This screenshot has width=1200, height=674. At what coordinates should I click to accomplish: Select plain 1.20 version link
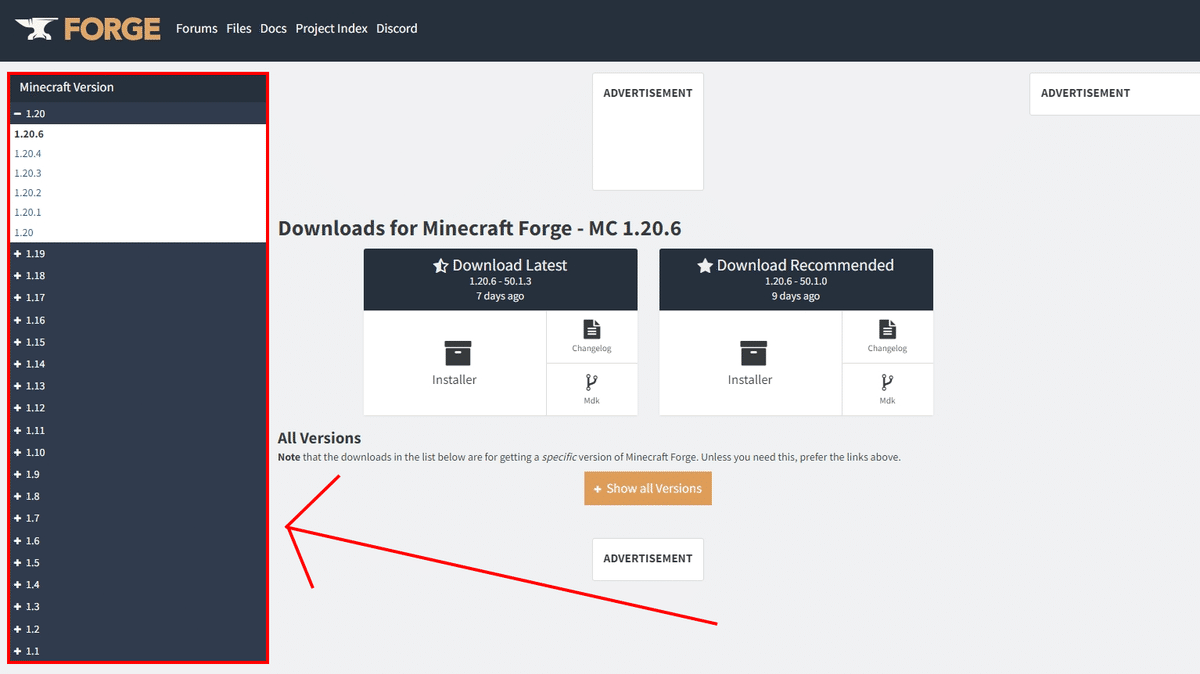pyautogui.click(x=24, y=232)
